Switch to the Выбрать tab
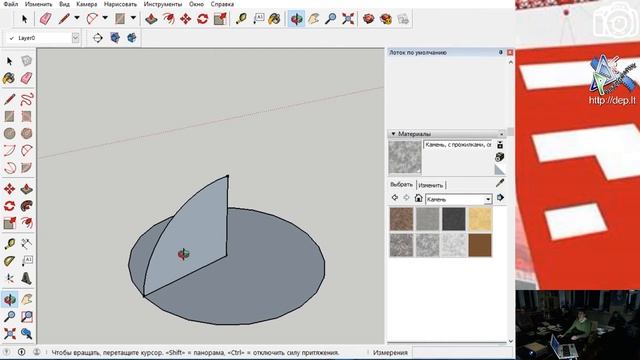This screenshot has width=640, height=360. point(401,184)
